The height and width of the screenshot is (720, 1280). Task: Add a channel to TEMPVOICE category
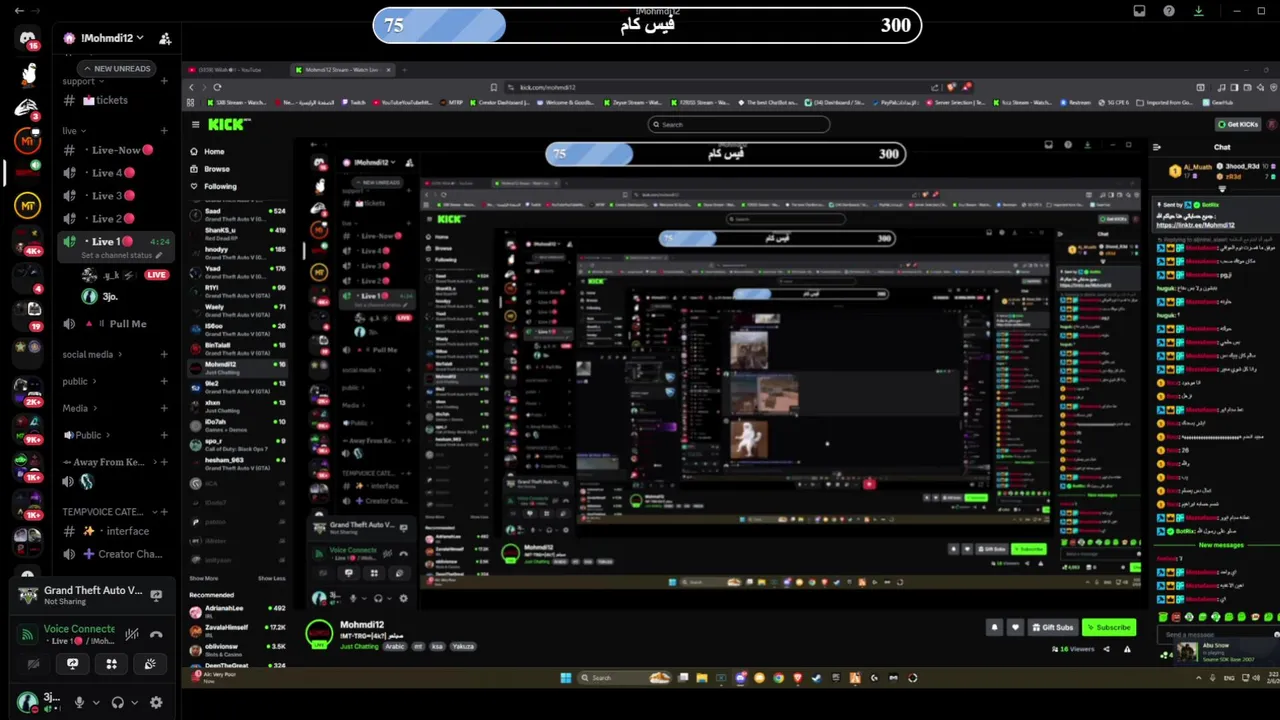[x=164, y=511]
